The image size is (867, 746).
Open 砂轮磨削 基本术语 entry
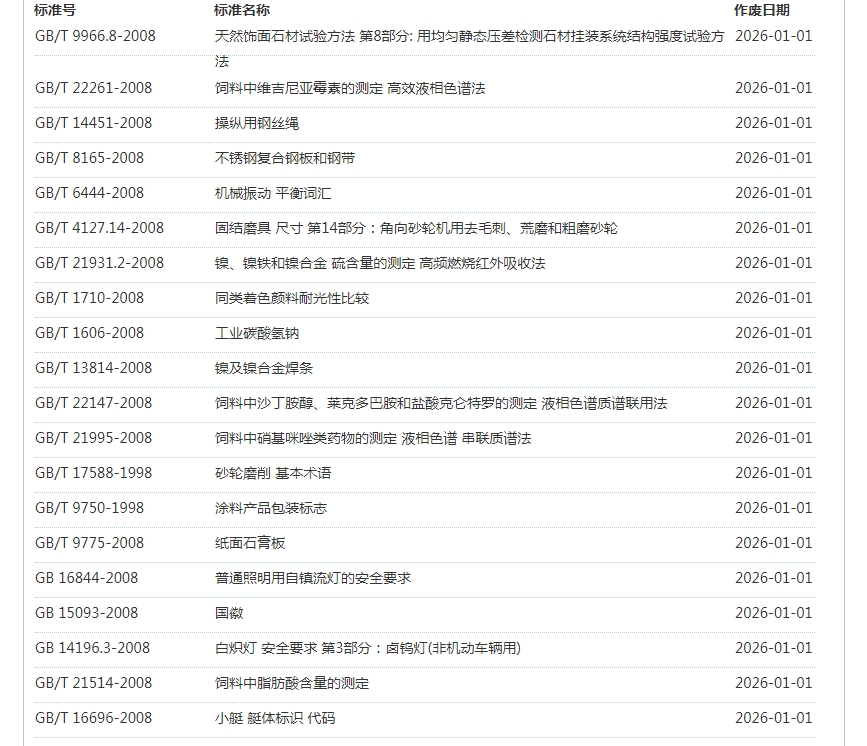click(272, 473)
